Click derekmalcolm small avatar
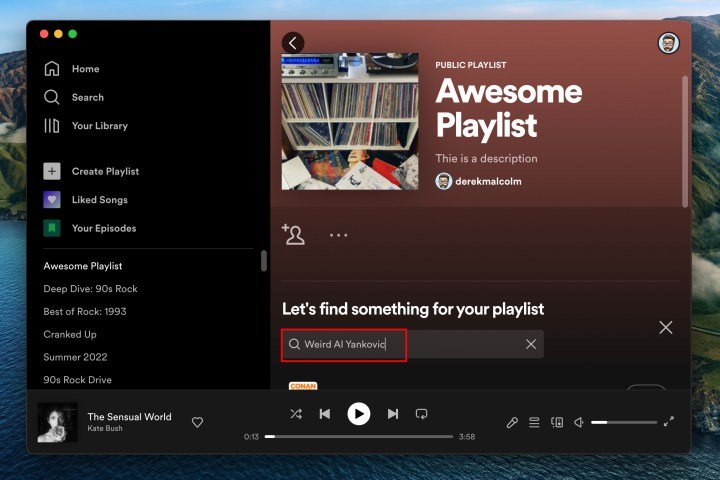 pyautogui.click(x=444, y=181)
